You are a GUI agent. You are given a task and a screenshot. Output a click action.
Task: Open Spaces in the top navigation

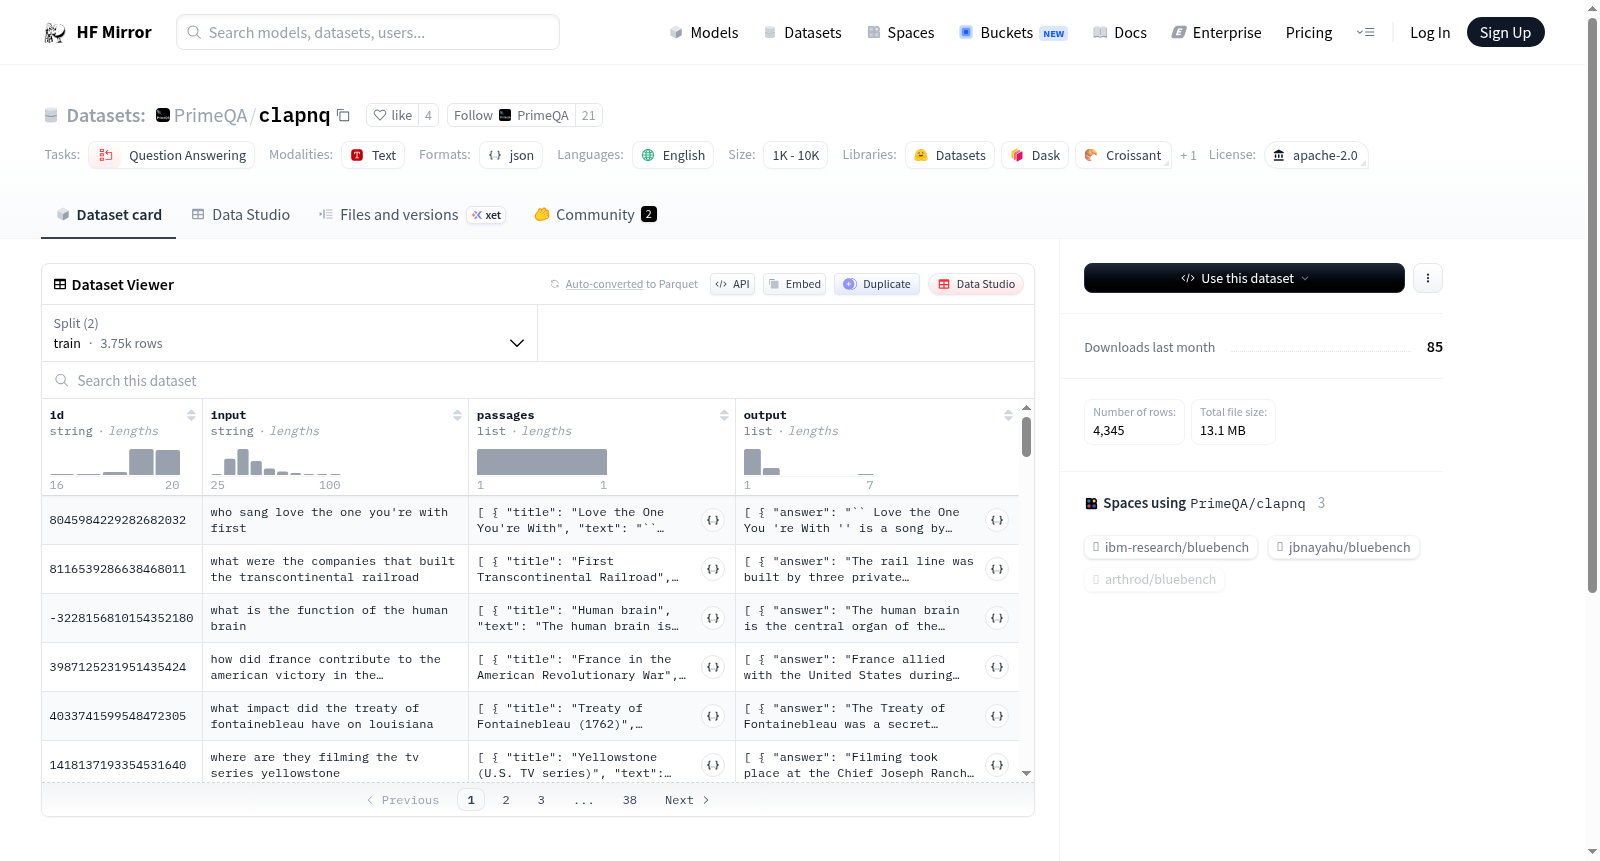(901, 33)
